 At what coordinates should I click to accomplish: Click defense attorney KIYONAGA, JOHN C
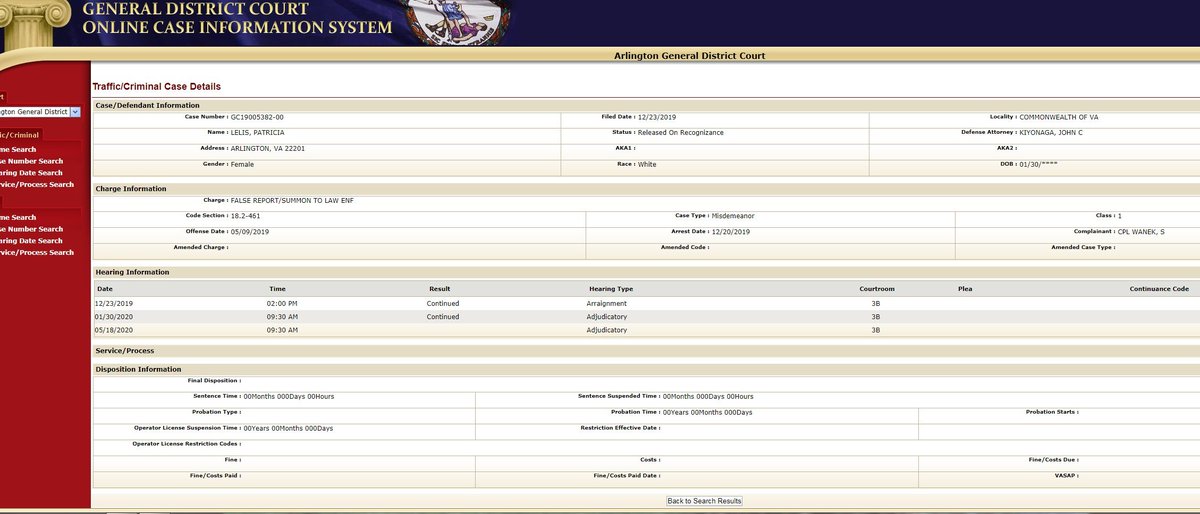click(1051, 132)
